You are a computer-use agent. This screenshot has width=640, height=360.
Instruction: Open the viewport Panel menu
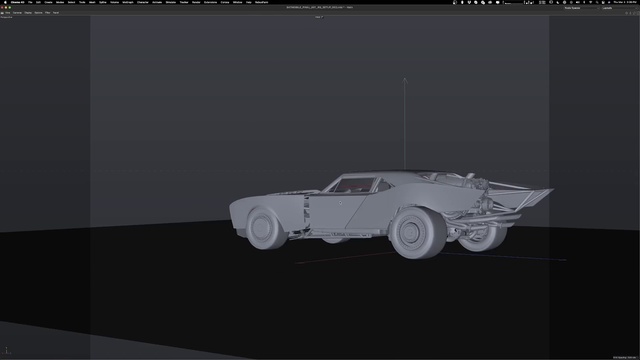click(56, 13)
